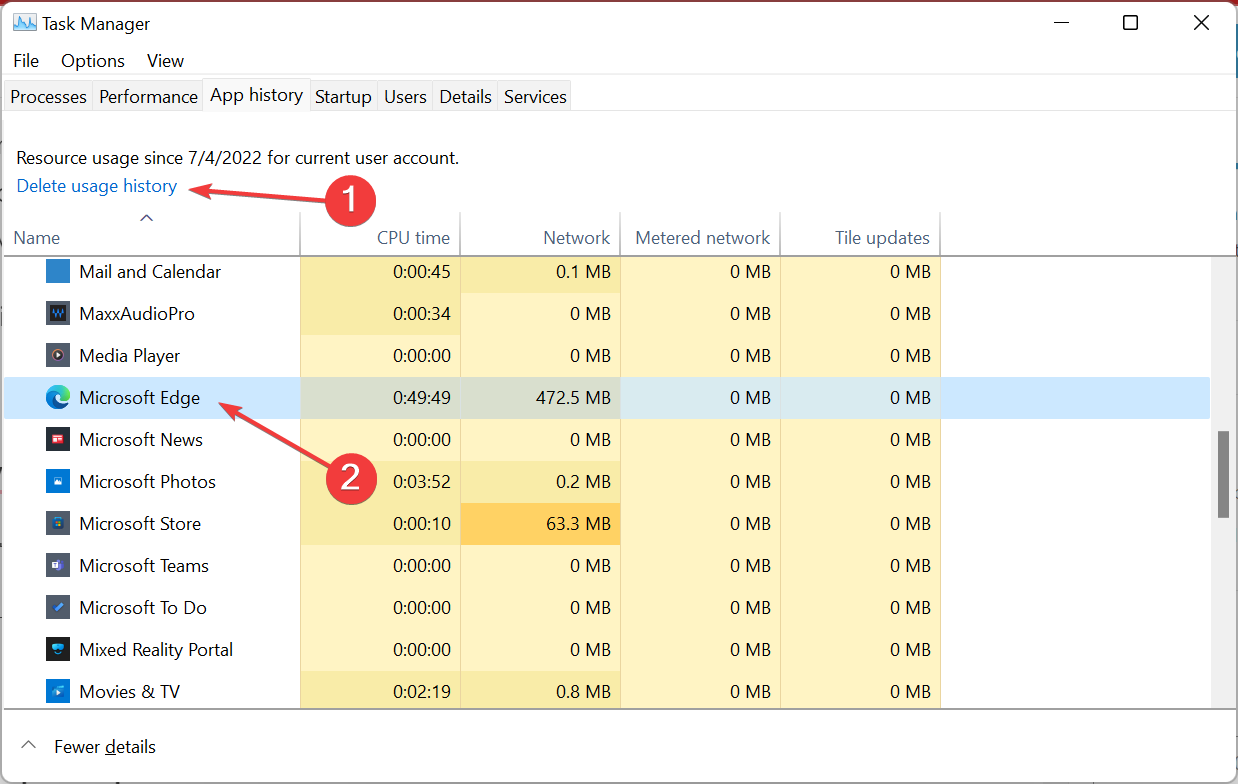Click the Media Player app icon

click(58, 355)
